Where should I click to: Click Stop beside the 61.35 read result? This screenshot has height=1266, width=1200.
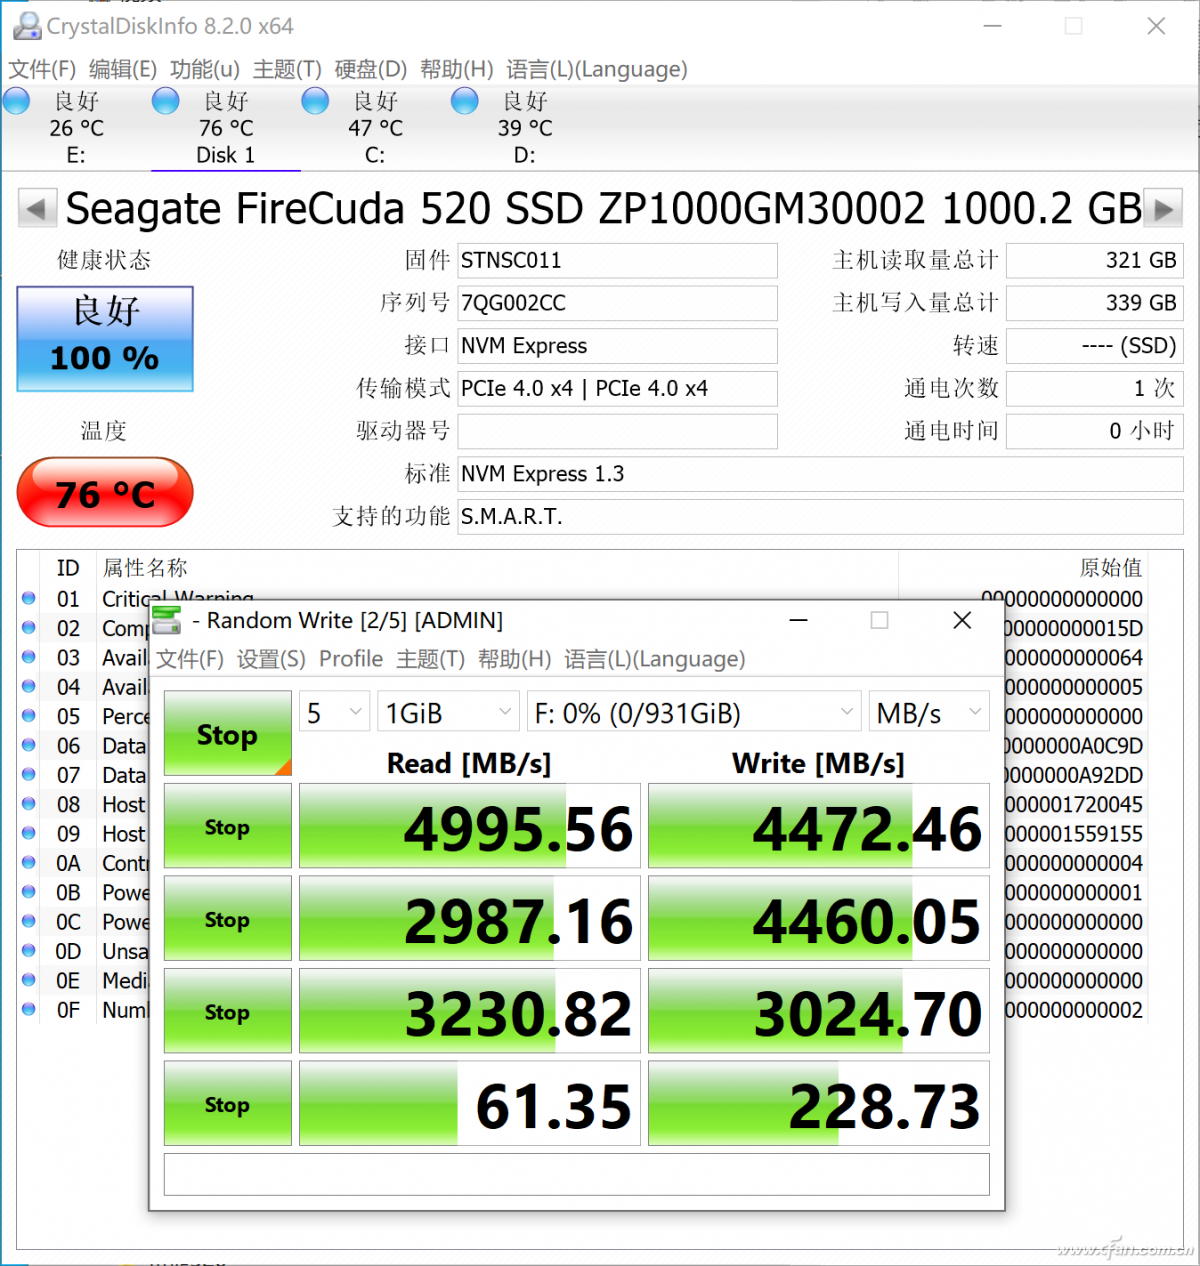pos(228,1104)
